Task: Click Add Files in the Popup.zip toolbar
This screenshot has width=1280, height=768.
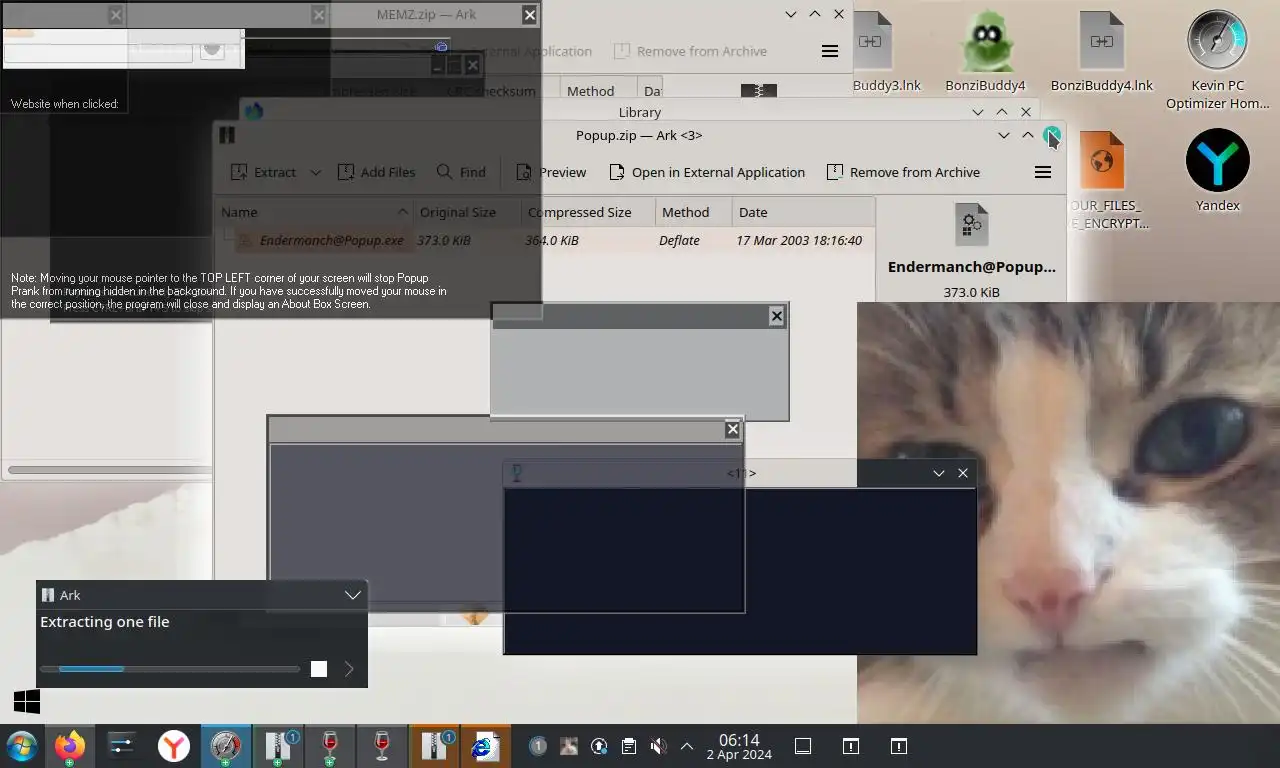Action: pos(376,172)
